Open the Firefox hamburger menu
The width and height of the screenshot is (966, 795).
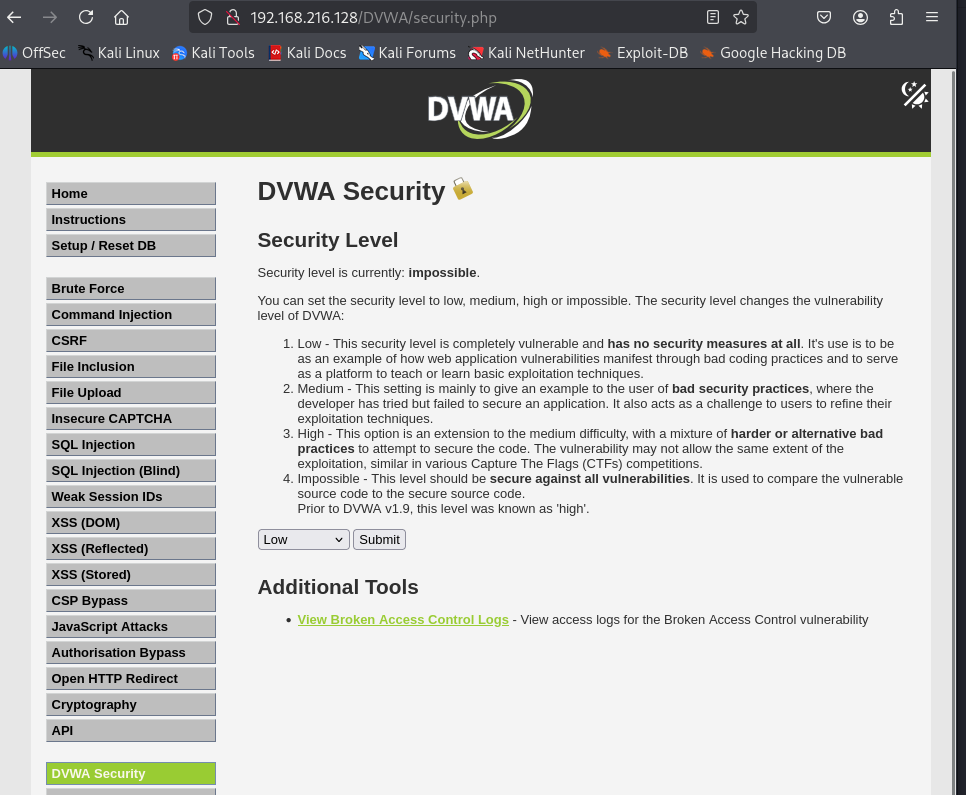click(x=932, y=17)
